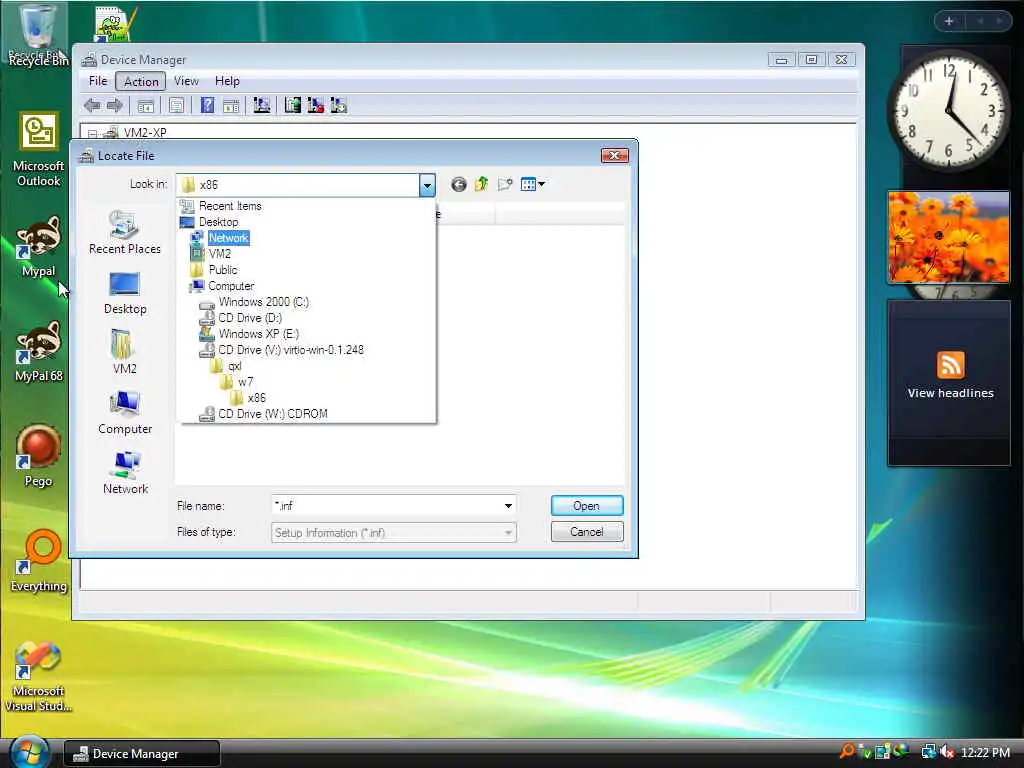Select the Recycle Bin desktop icon

pyautogui.click(x=37, y=35)
